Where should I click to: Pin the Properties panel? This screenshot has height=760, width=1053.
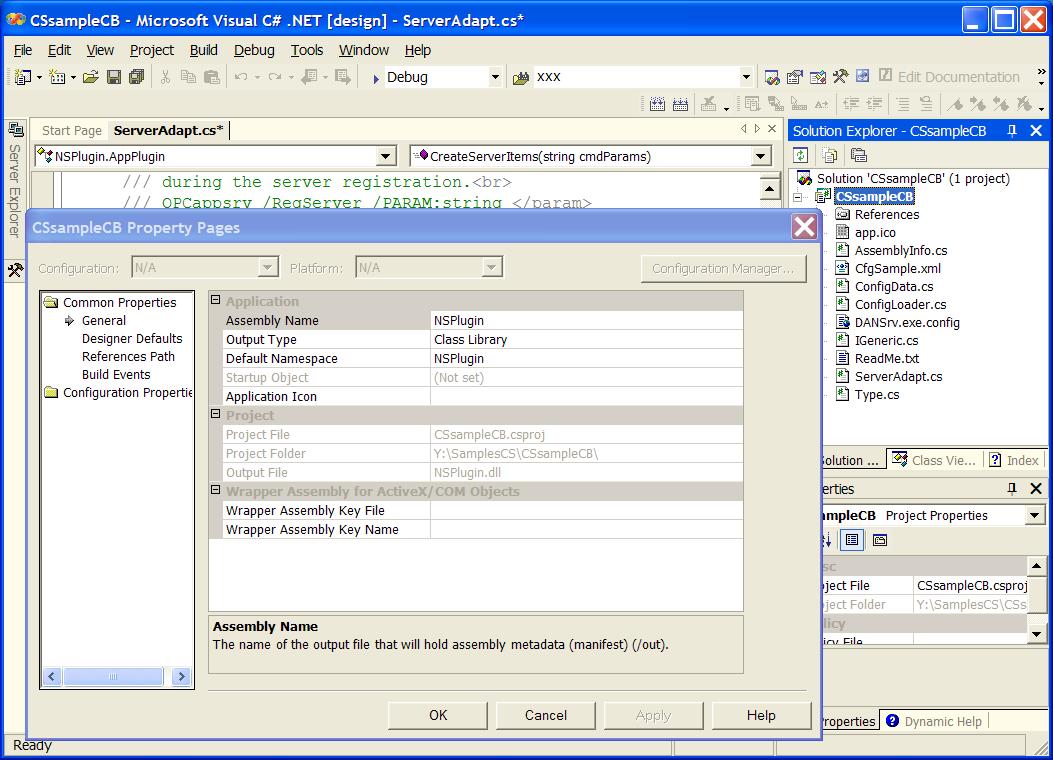click(1012, 489)
